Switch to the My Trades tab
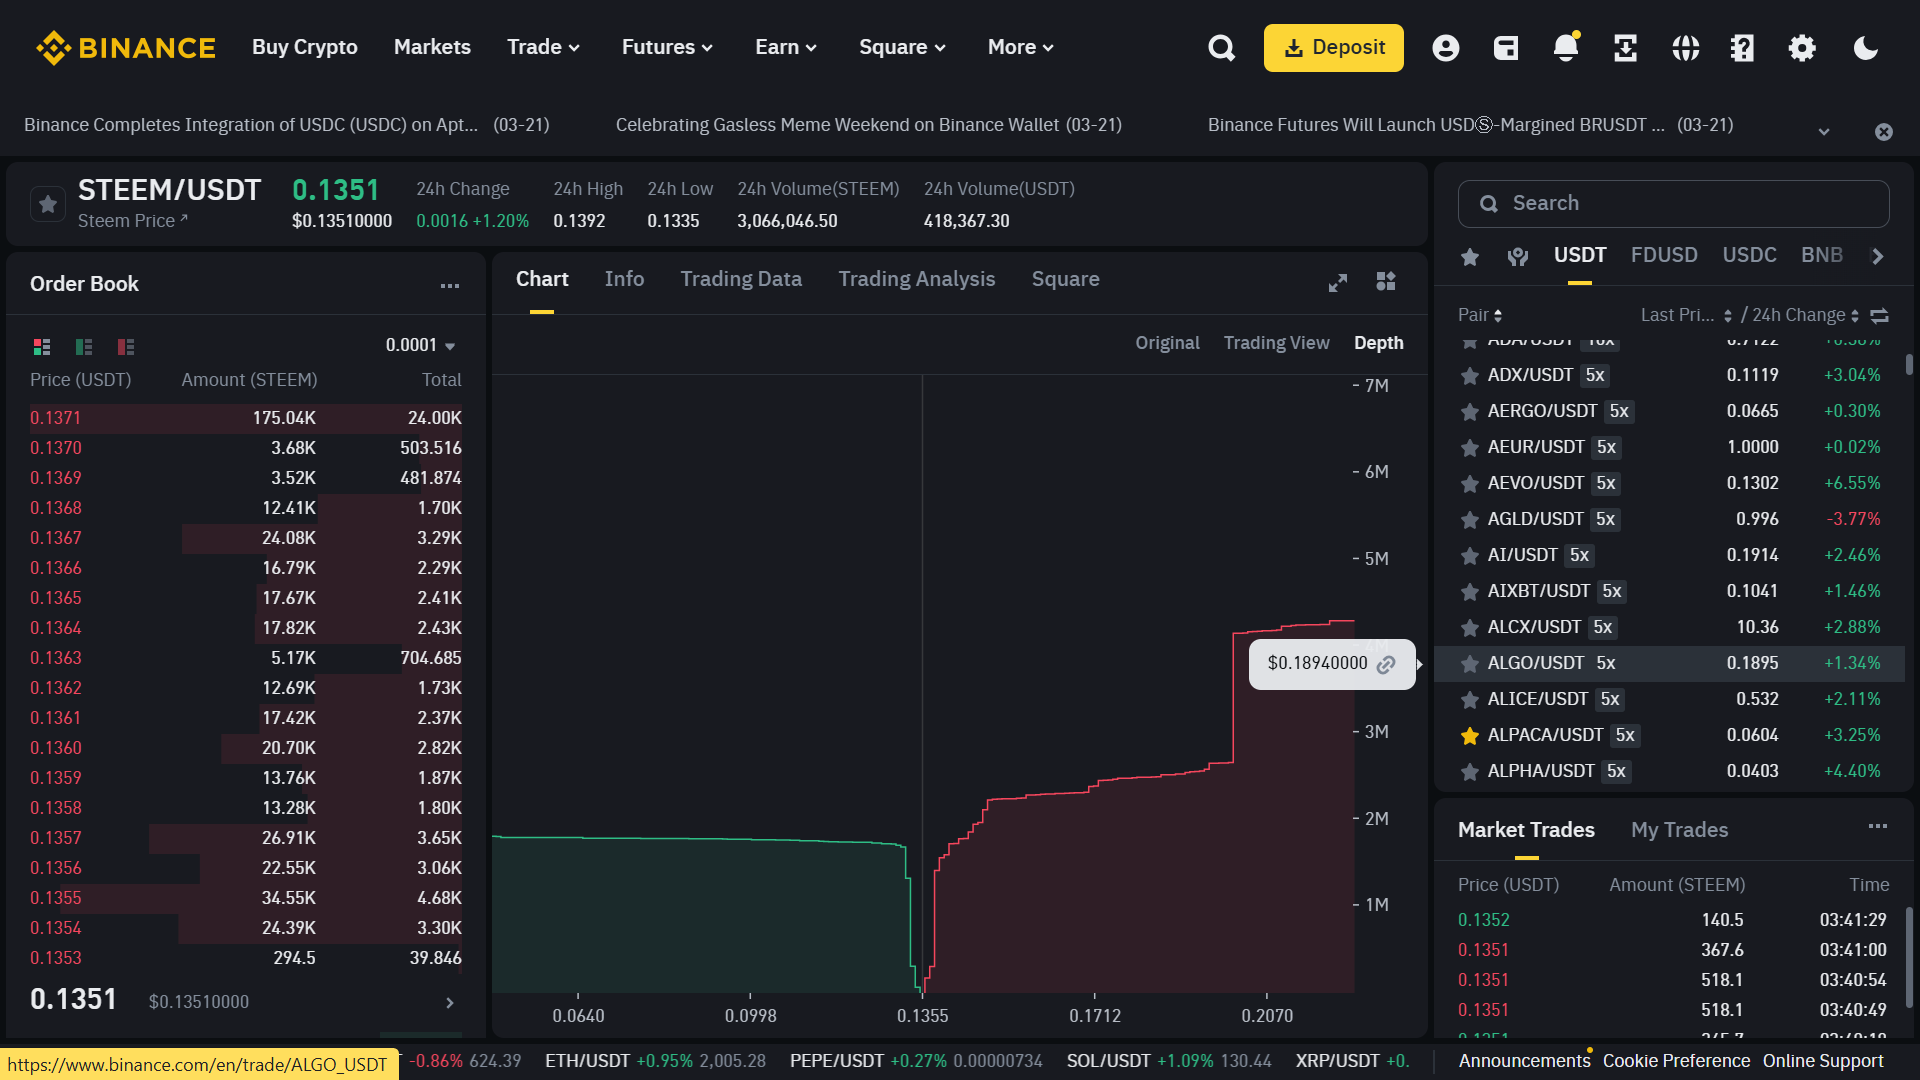The width and height of the screenshot is (1920, 1080). coord(1679,830)
